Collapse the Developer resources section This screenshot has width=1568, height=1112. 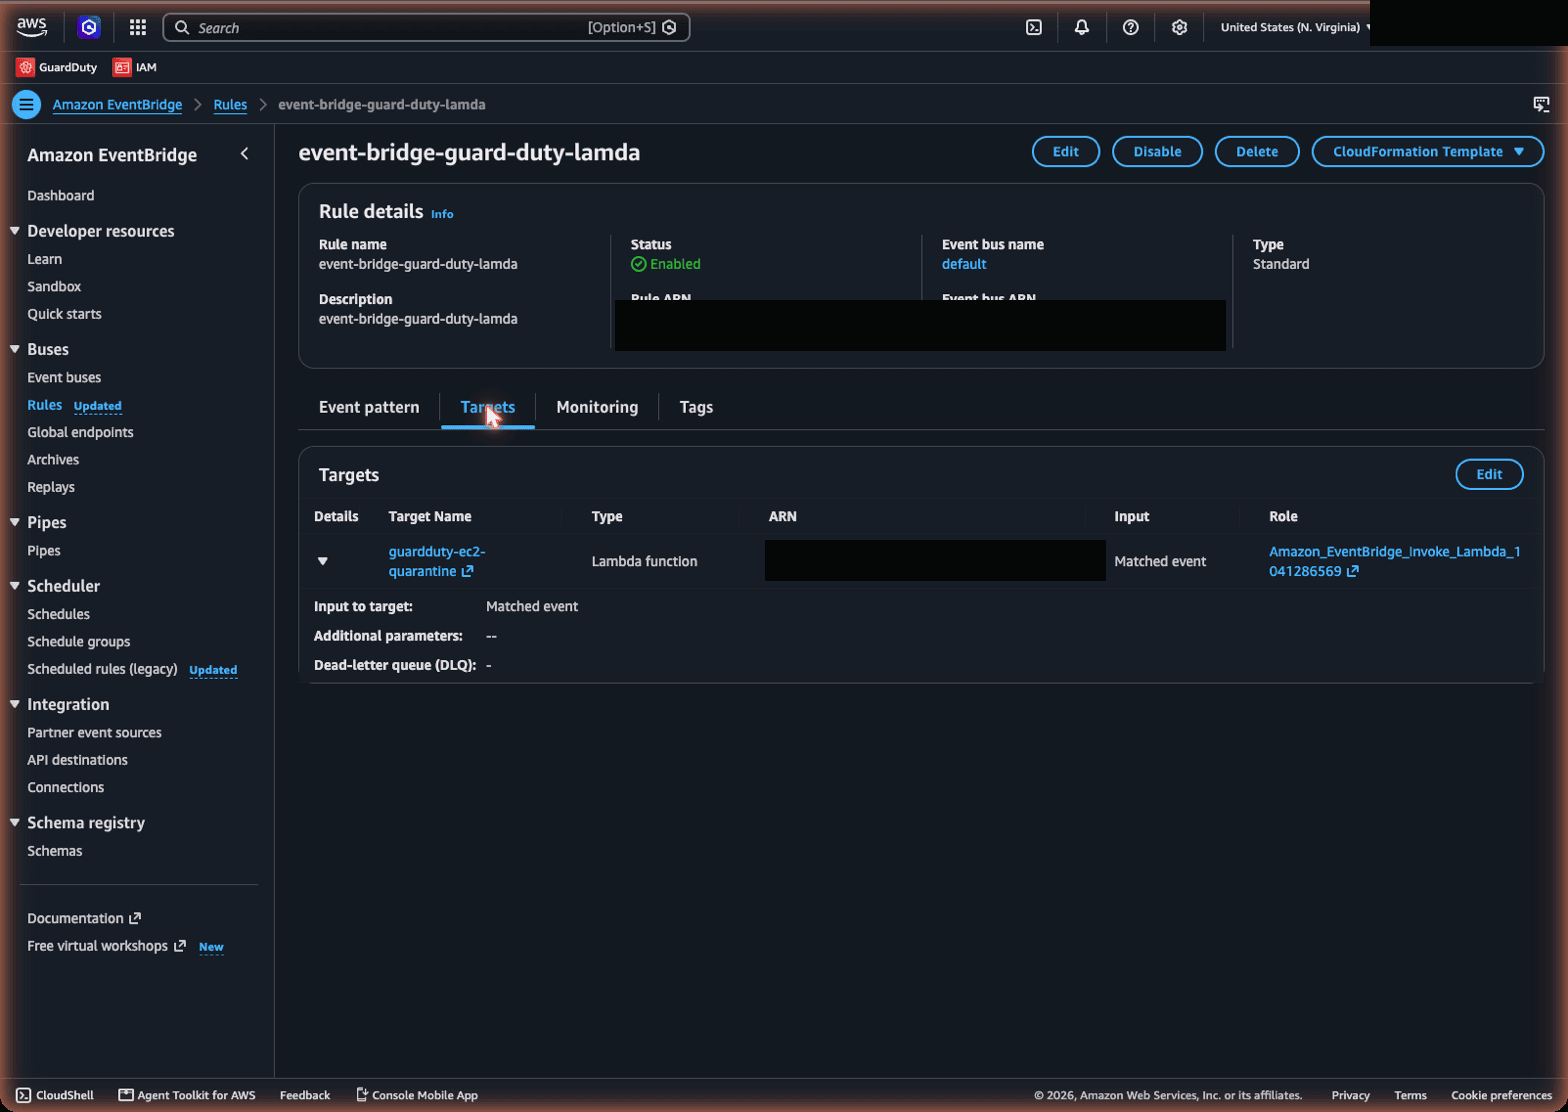15,231
